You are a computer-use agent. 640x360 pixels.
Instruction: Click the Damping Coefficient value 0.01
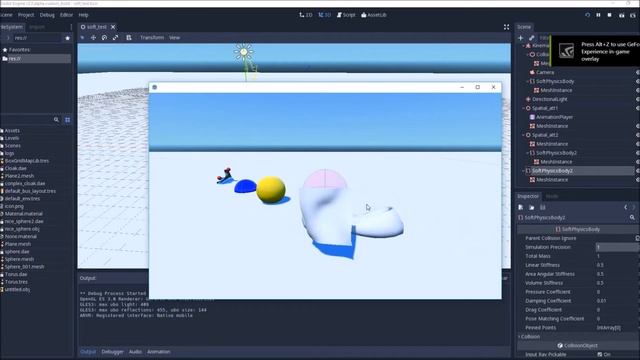601,301
